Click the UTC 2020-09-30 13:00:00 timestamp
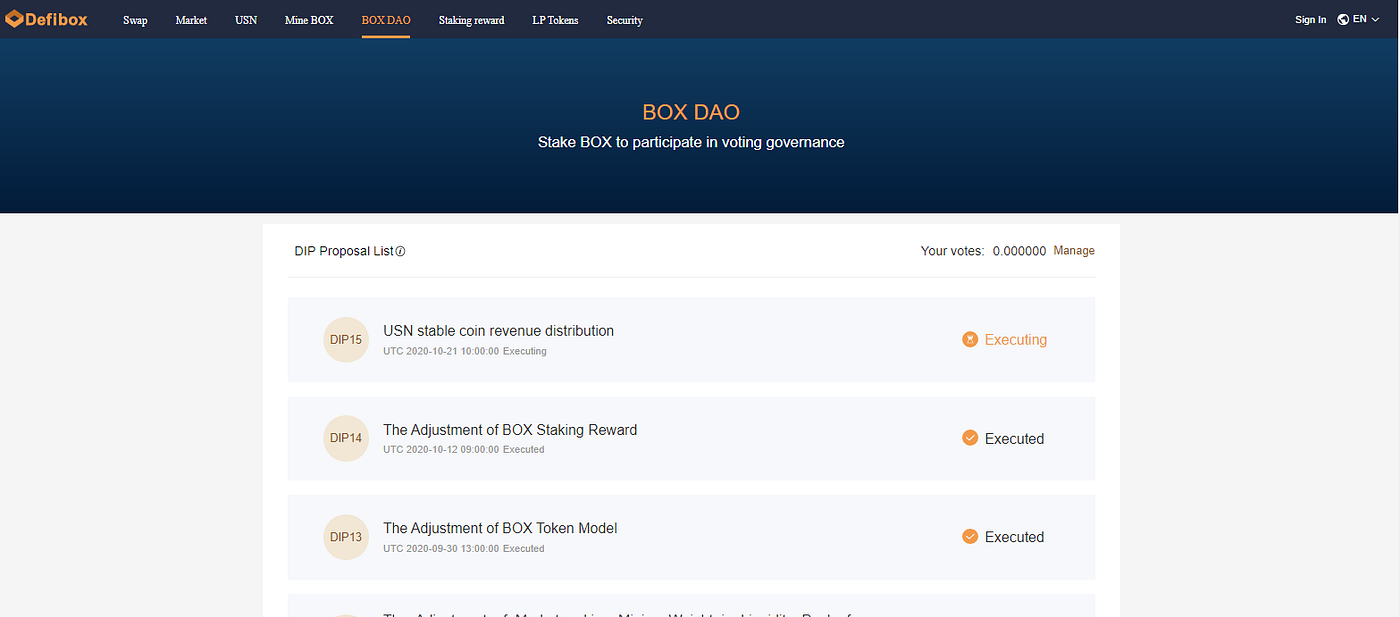This screenshot has width=1400, height=617. coord(441,549)
